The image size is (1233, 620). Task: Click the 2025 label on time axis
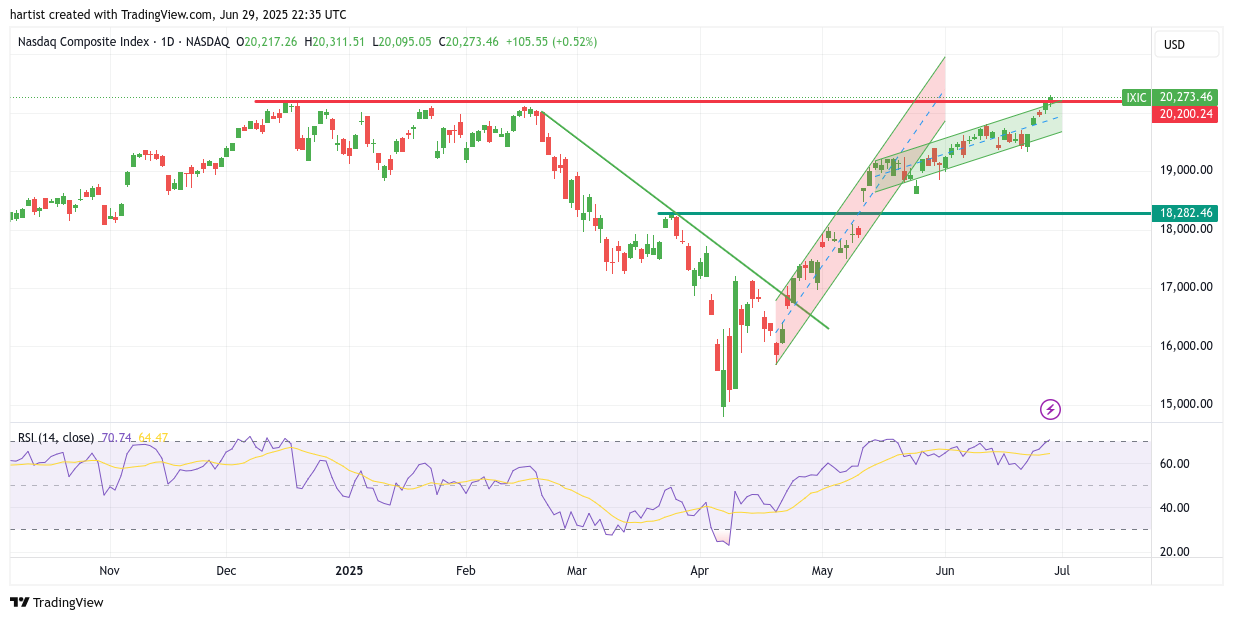tap(350, 571)
